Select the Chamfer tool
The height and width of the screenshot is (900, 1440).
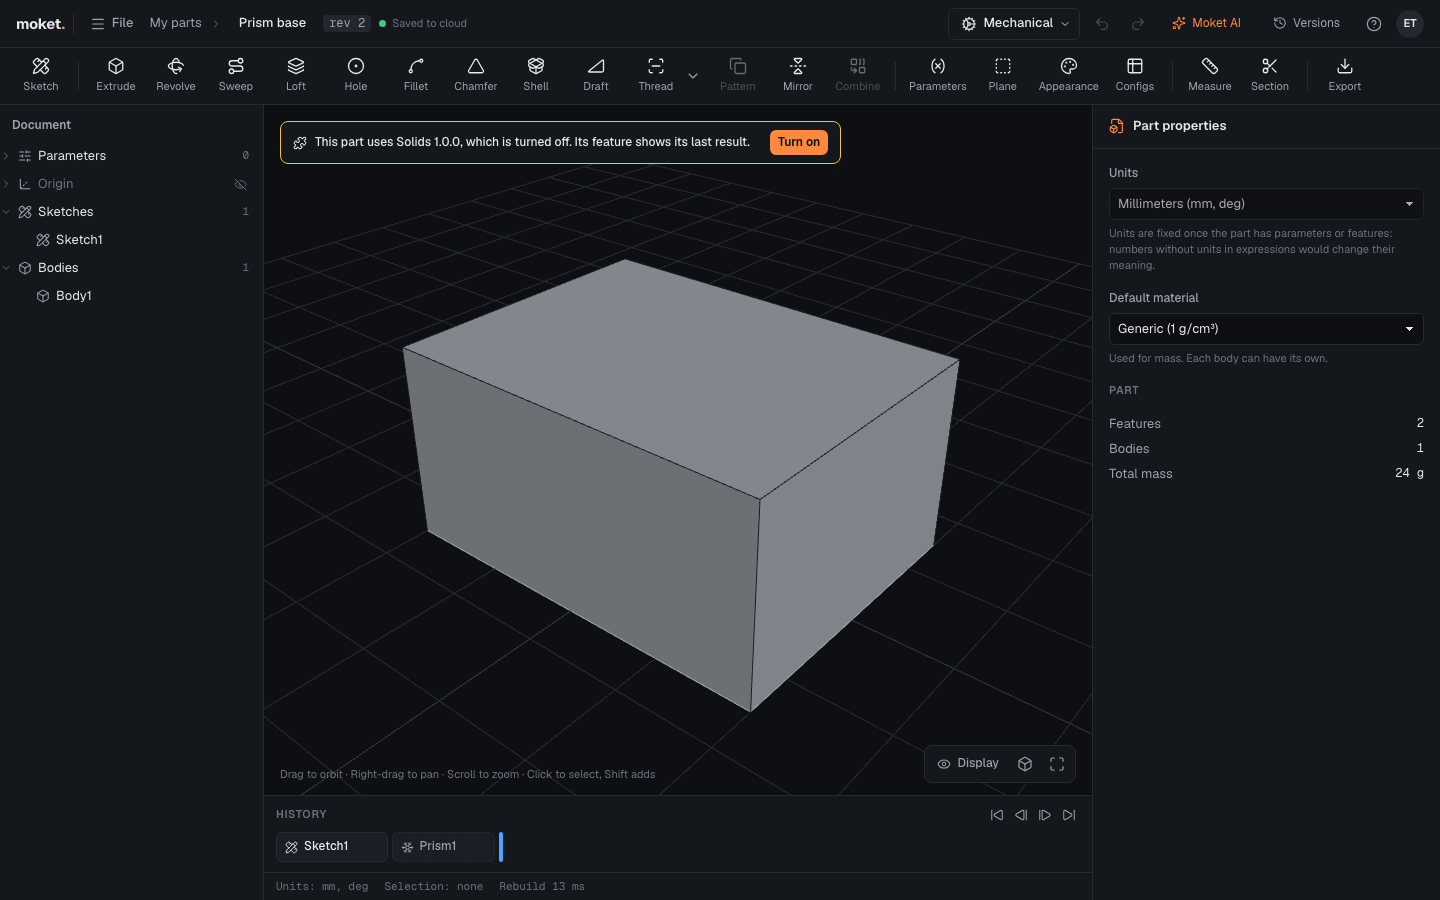[476, 75]
